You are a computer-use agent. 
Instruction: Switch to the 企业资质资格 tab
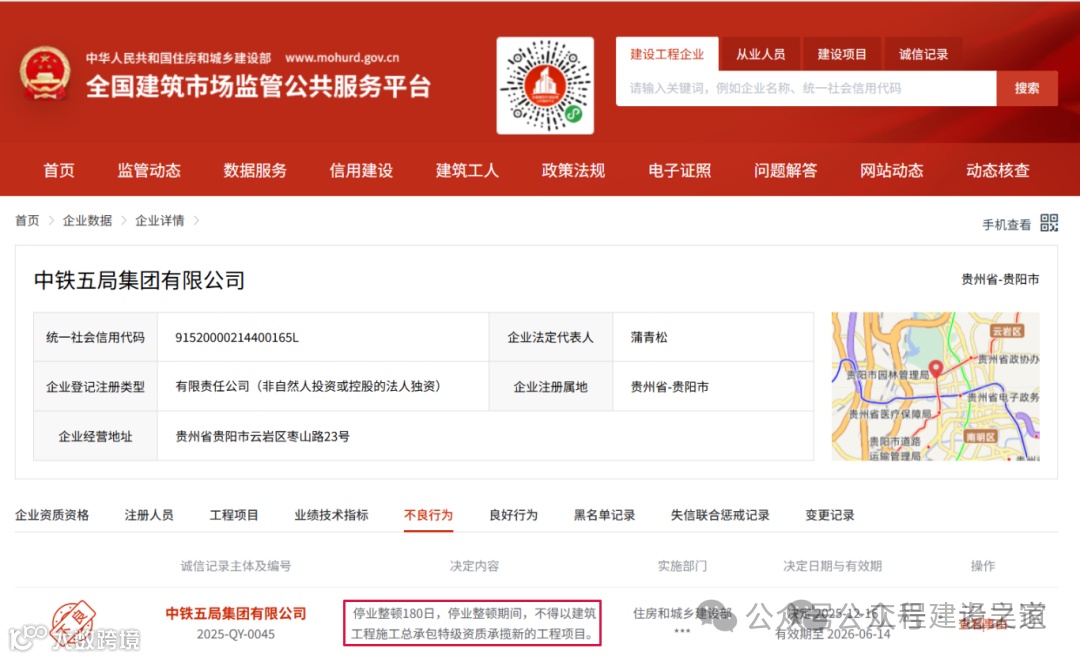tap(52, 515)
